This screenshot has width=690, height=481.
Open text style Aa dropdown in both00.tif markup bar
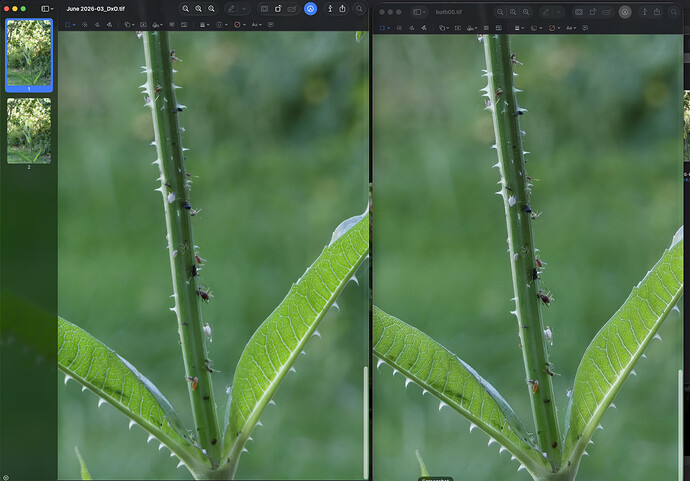coord(571,28)
